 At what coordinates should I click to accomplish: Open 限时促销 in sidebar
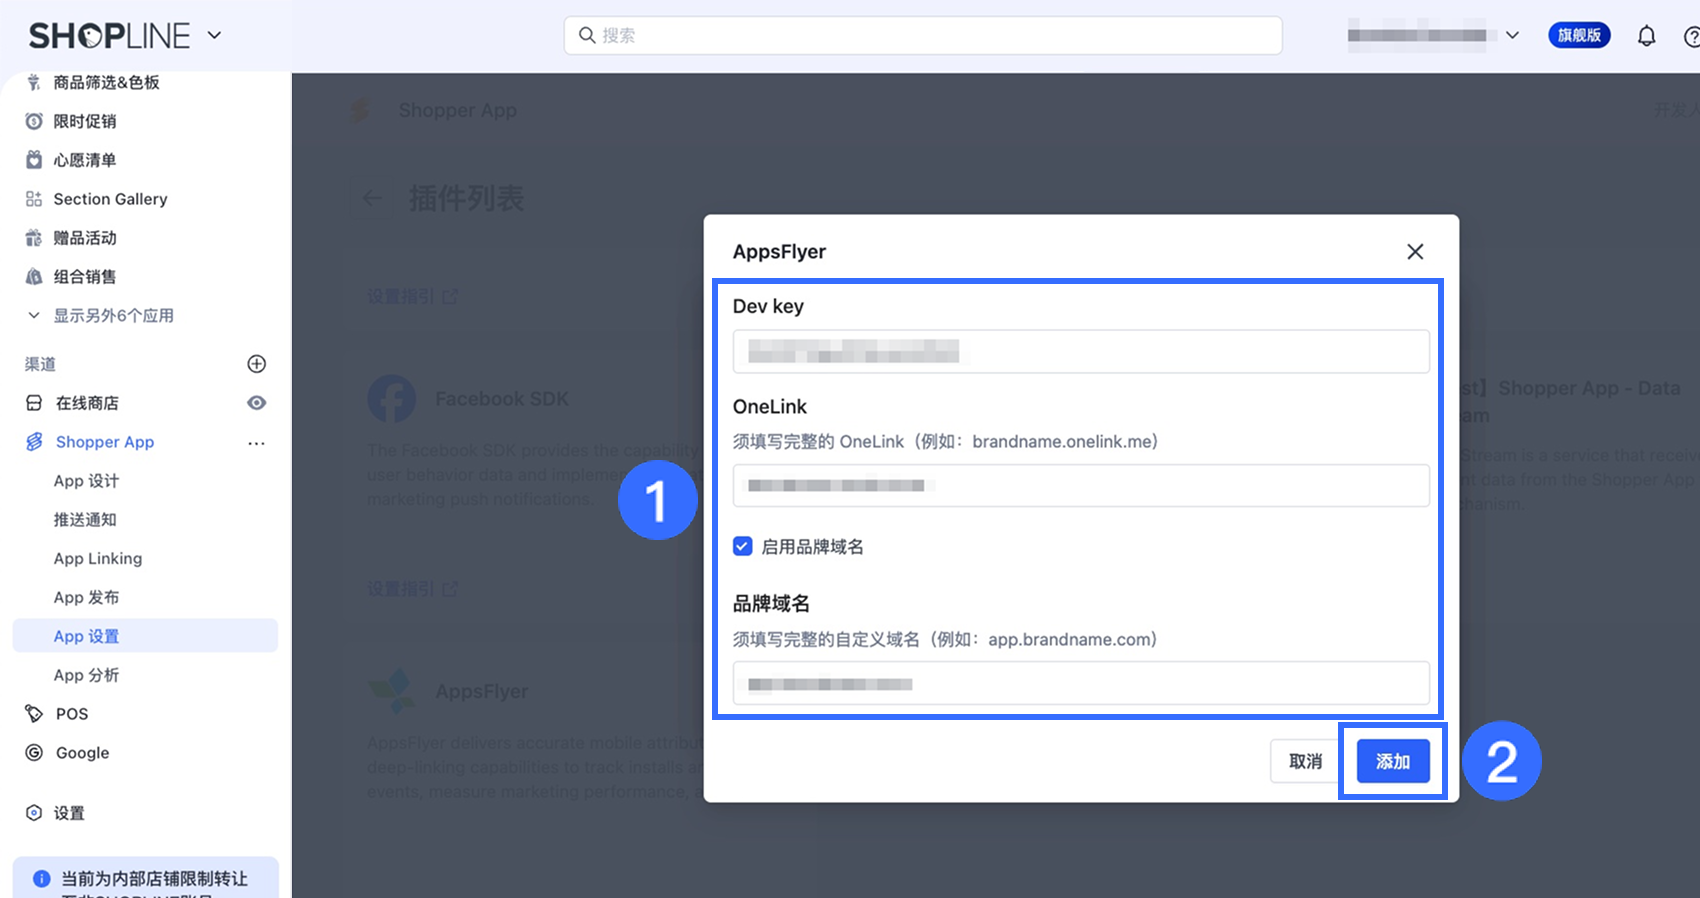tap(85, 121)
